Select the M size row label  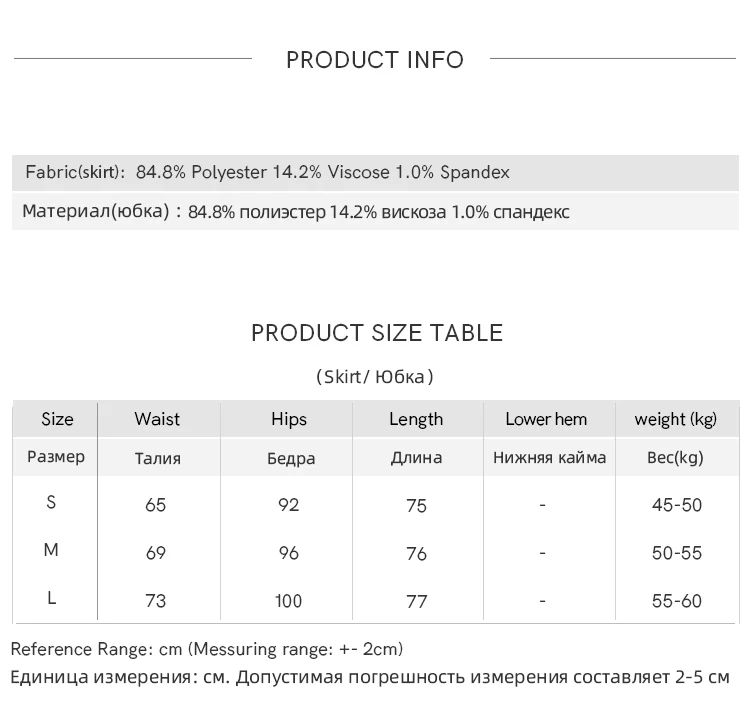pyautogui.click(x=52, y=550)
